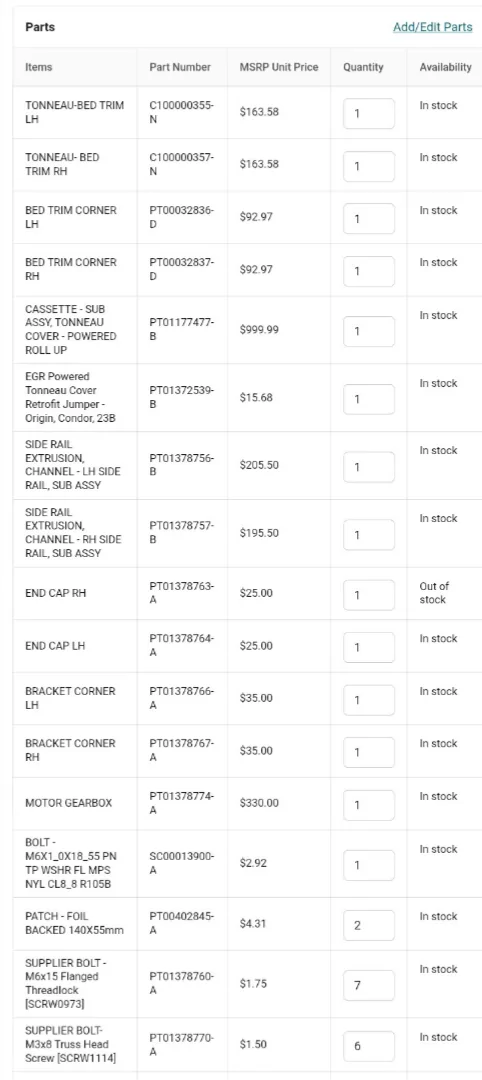Select quantity showing 6 for M3x8 Truss screw
This screenshot has height=1080, width=482.
pyautogui.click(x=369, y=1046)
